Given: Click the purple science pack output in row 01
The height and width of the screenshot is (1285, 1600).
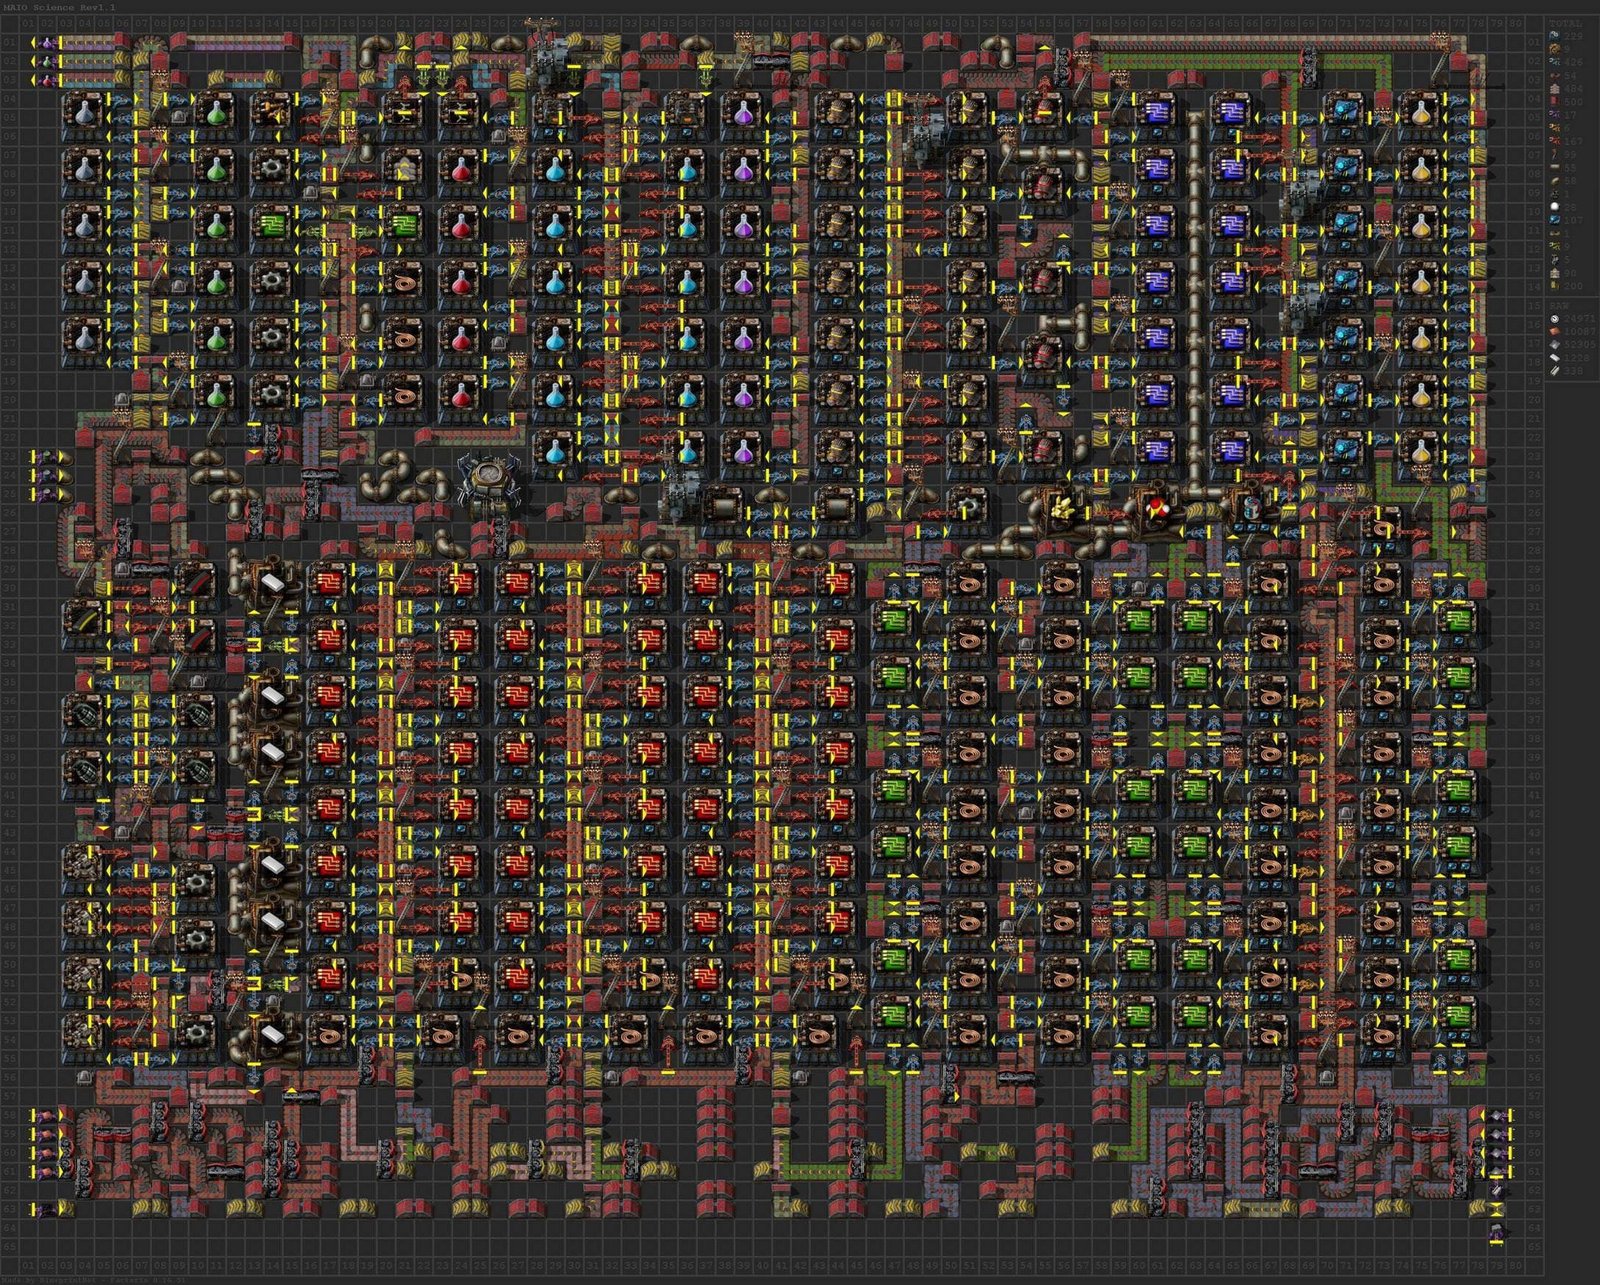Looking at the screenshot, I should (47, 43).
